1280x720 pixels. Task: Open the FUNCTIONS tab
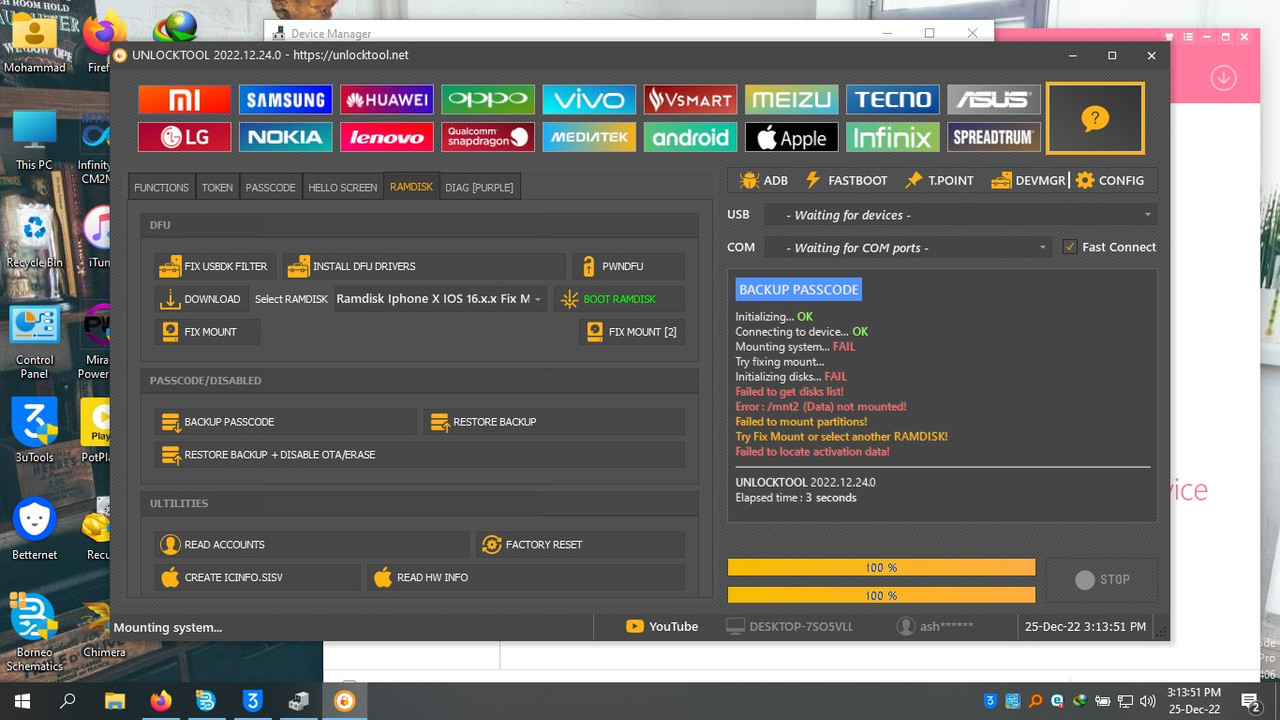(160, 186)
